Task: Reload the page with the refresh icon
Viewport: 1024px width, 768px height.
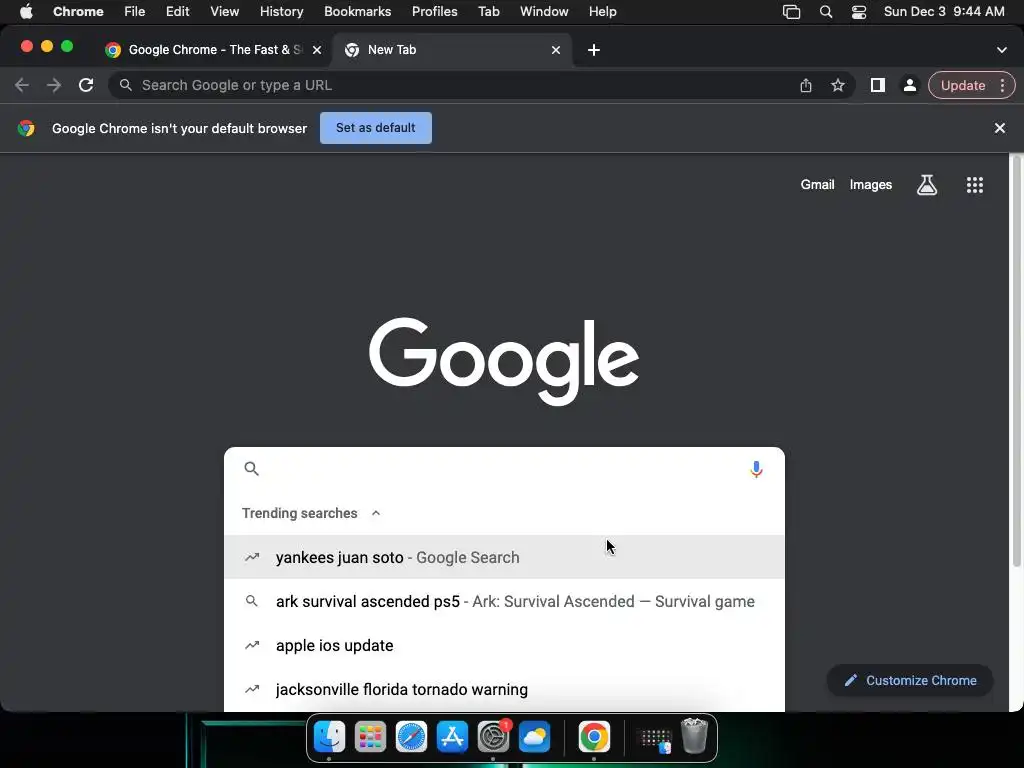Action: [x=86, y=85]
